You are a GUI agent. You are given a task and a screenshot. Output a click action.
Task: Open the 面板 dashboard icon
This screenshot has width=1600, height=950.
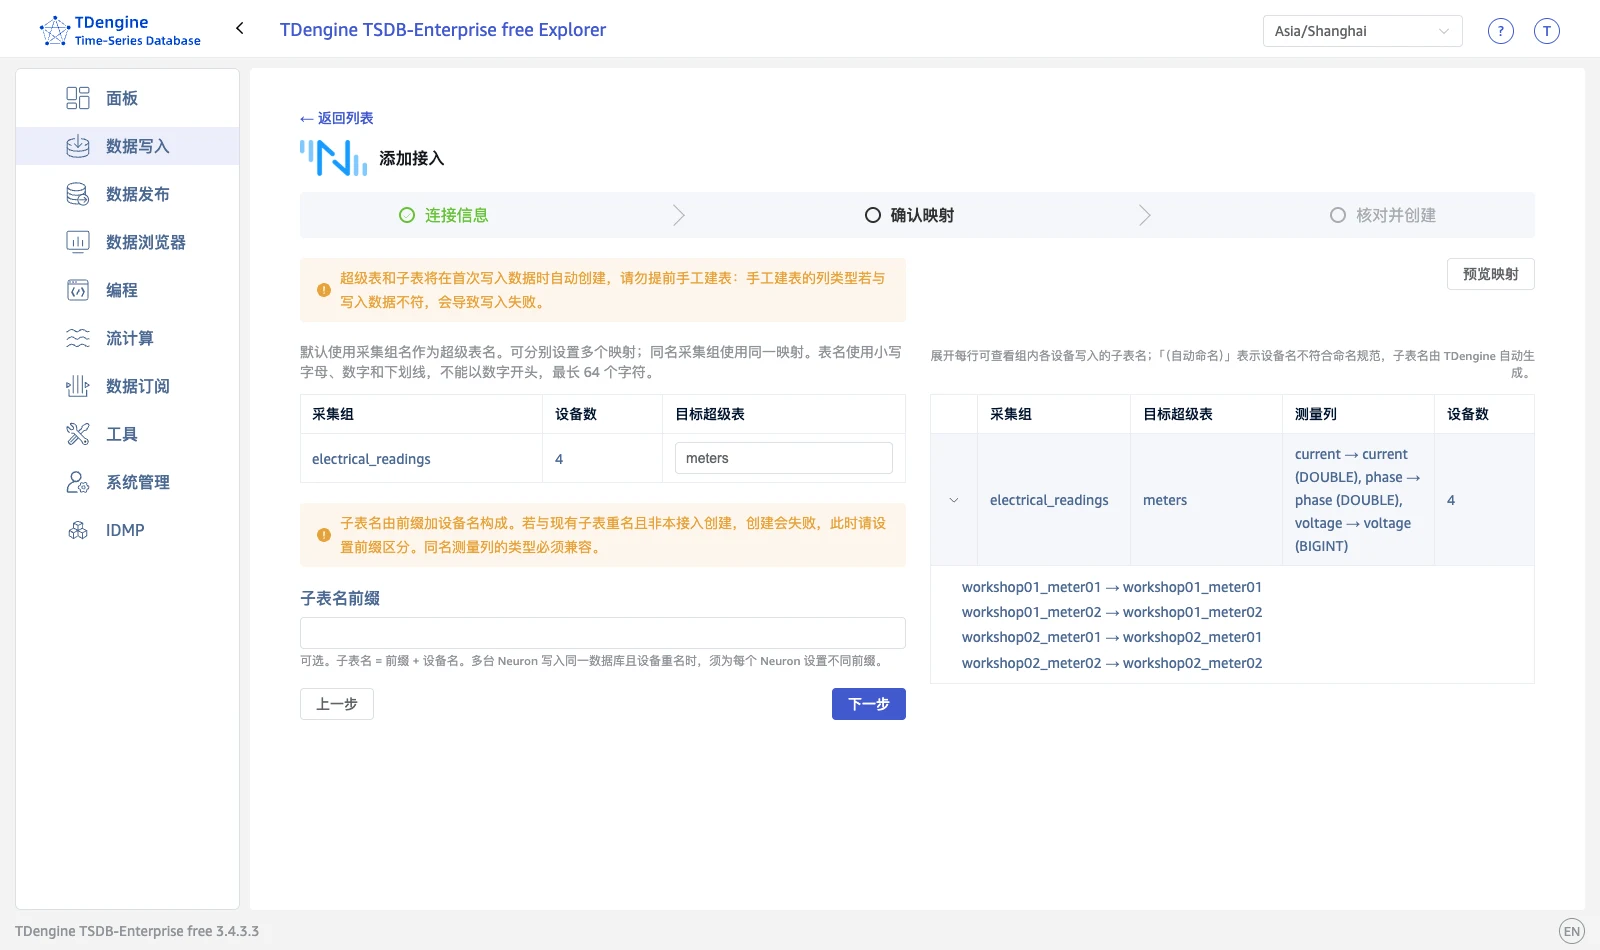(78, 98)
